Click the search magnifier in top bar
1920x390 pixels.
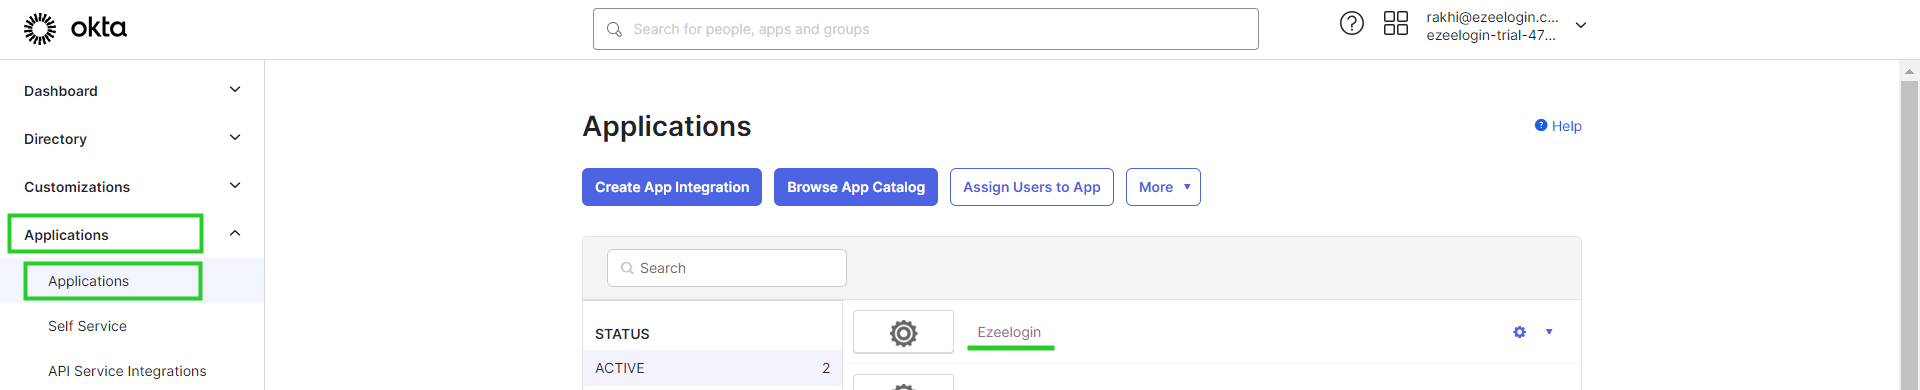[x=614, y=29]
